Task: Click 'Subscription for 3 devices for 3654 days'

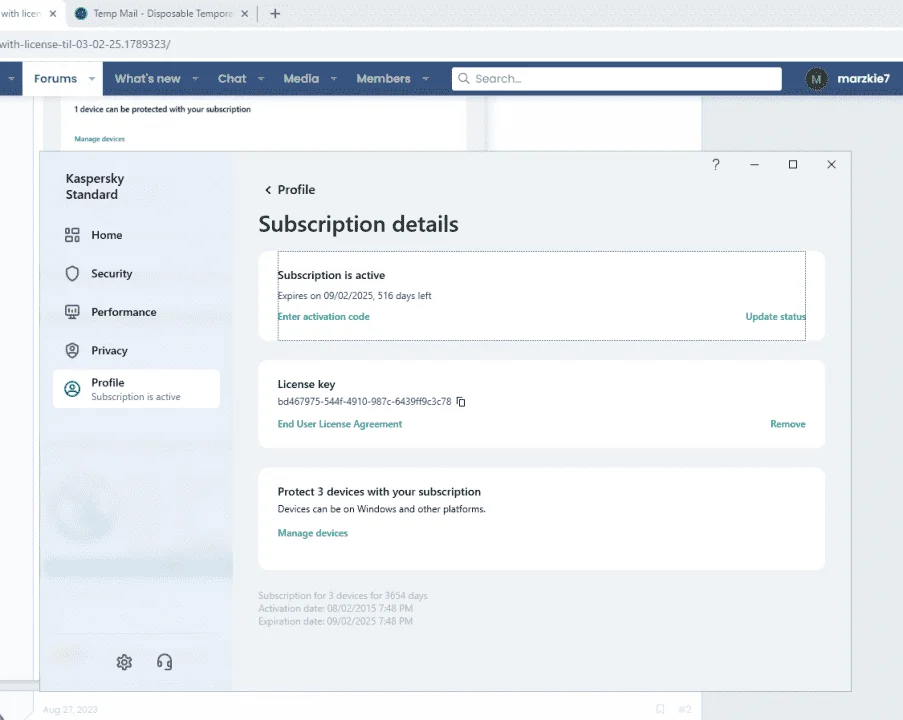Action: point(343,596)
